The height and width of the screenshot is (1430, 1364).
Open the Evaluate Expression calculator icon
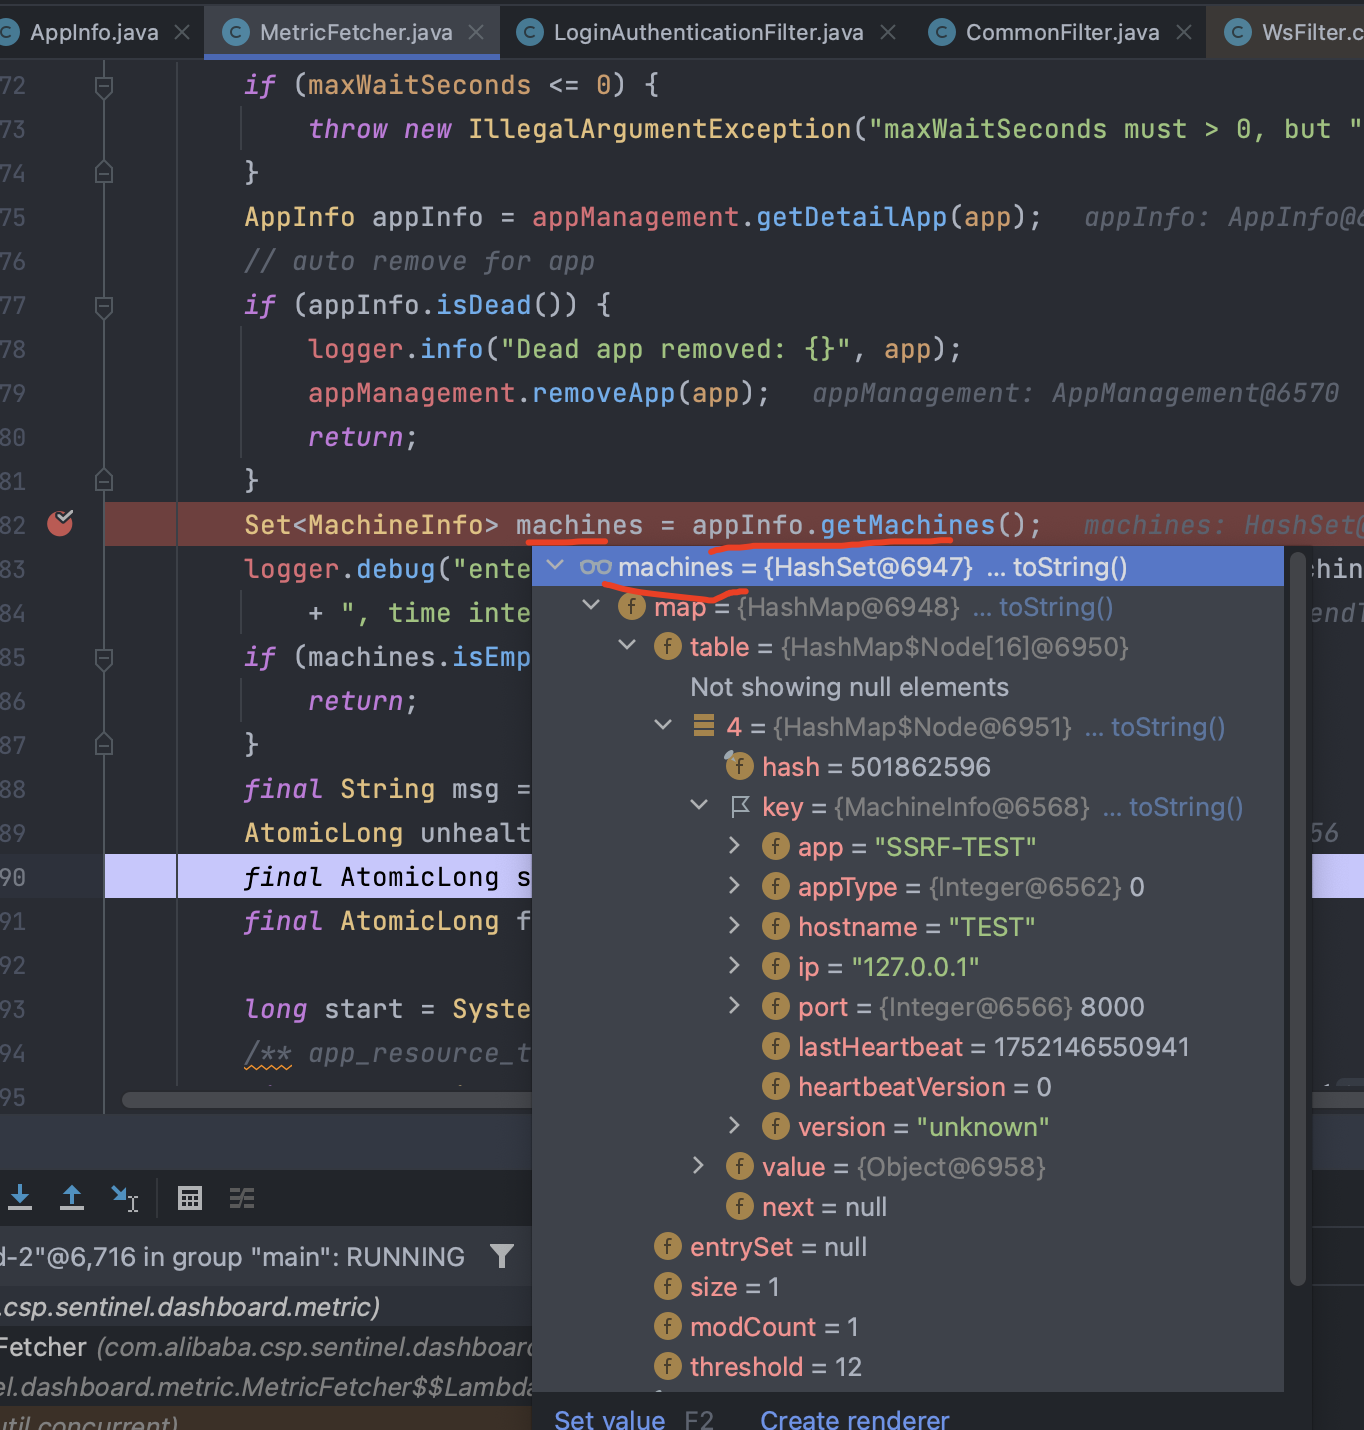[x=190, y=1198]
